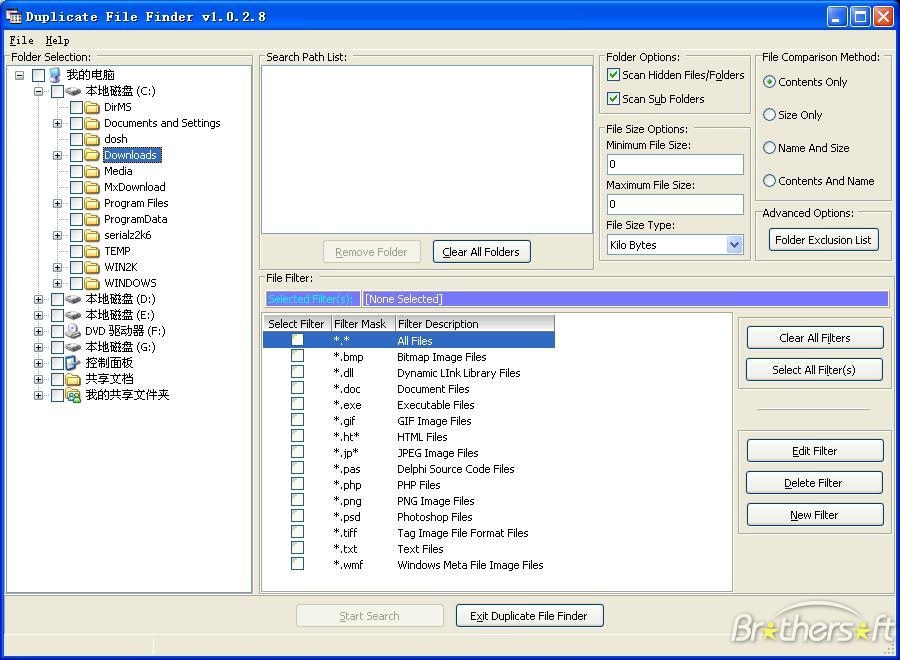Click the Downloads folder icon
The image size is (900, 660).
92,155
